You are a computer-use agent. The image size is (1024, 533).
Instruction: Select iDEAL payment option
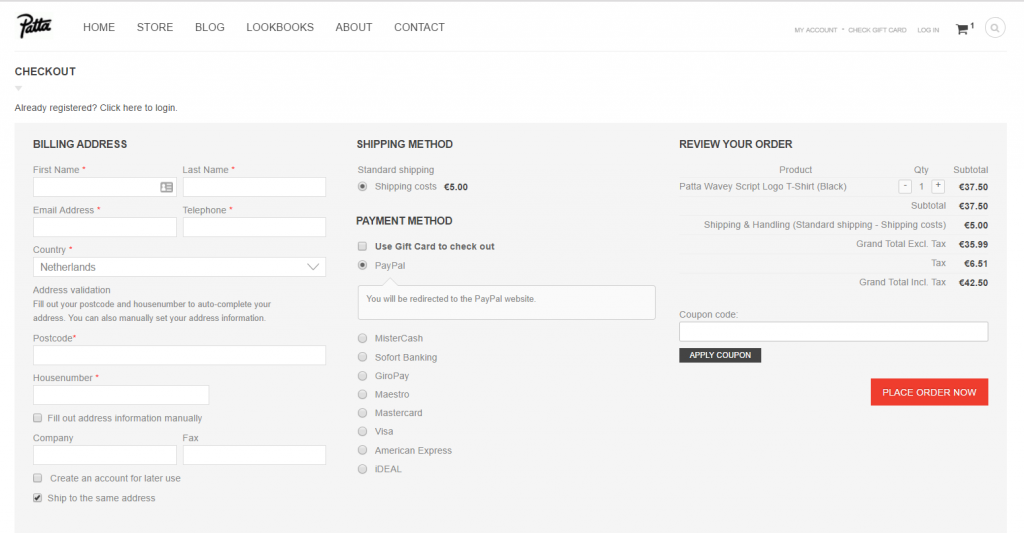(362, 469)
